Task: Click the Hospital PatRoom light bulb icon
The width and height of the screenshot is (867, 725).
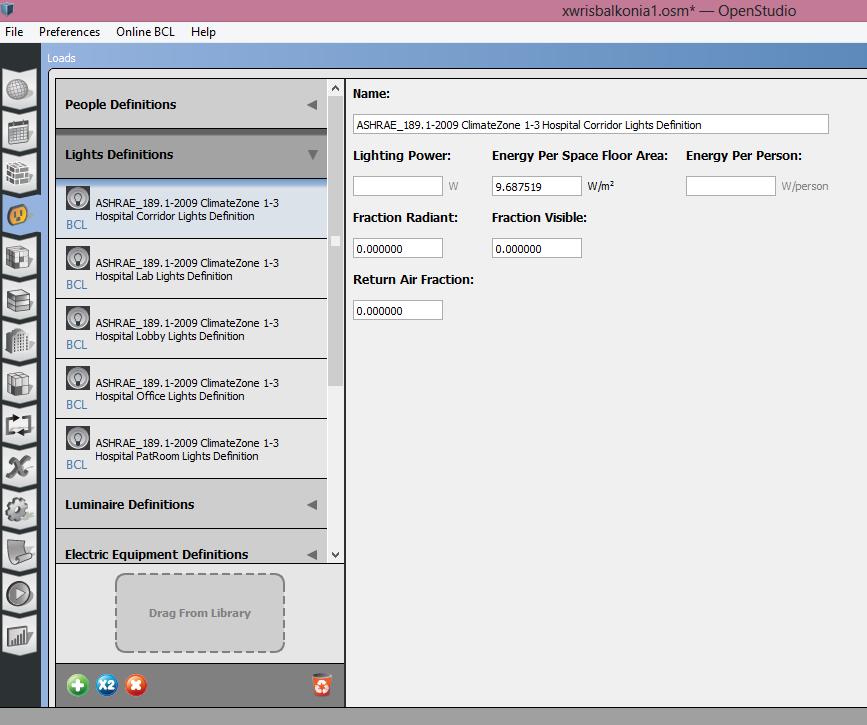Action: point(78,438)
